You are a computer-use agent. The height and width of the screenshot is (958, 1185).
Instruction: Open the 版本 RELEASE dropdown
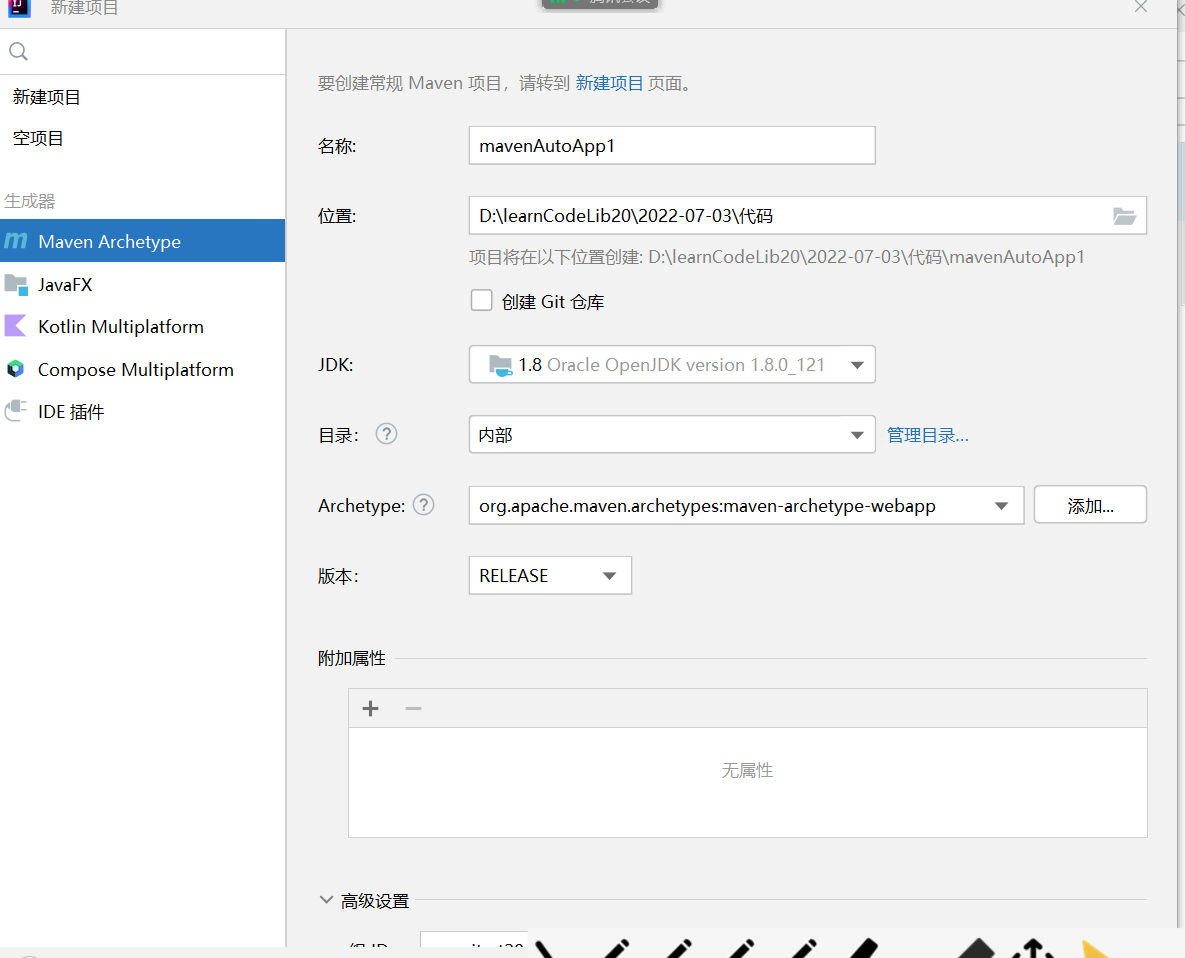(x=550, y=576)
